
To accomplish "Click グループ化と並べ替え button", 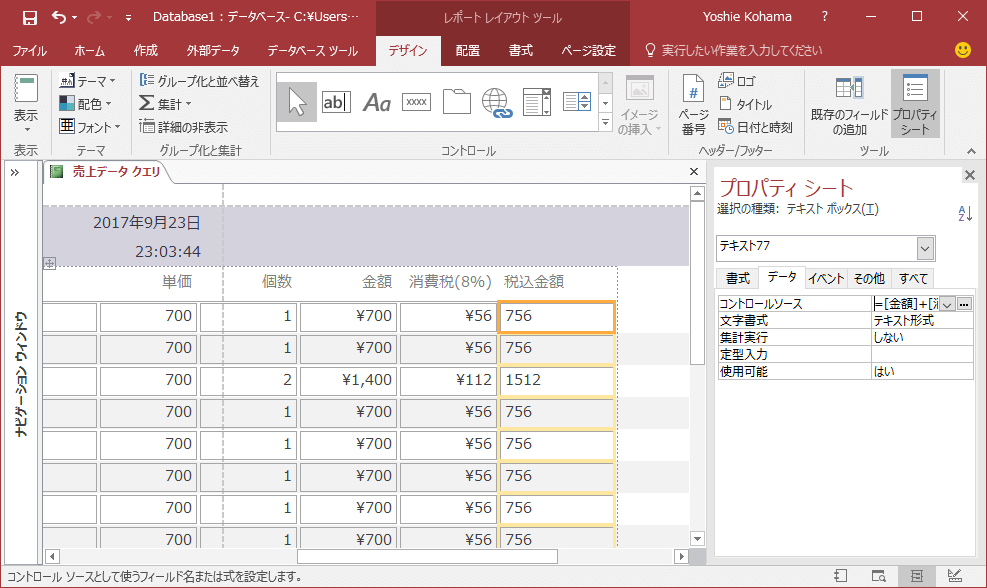I will [x=200, y=81].
